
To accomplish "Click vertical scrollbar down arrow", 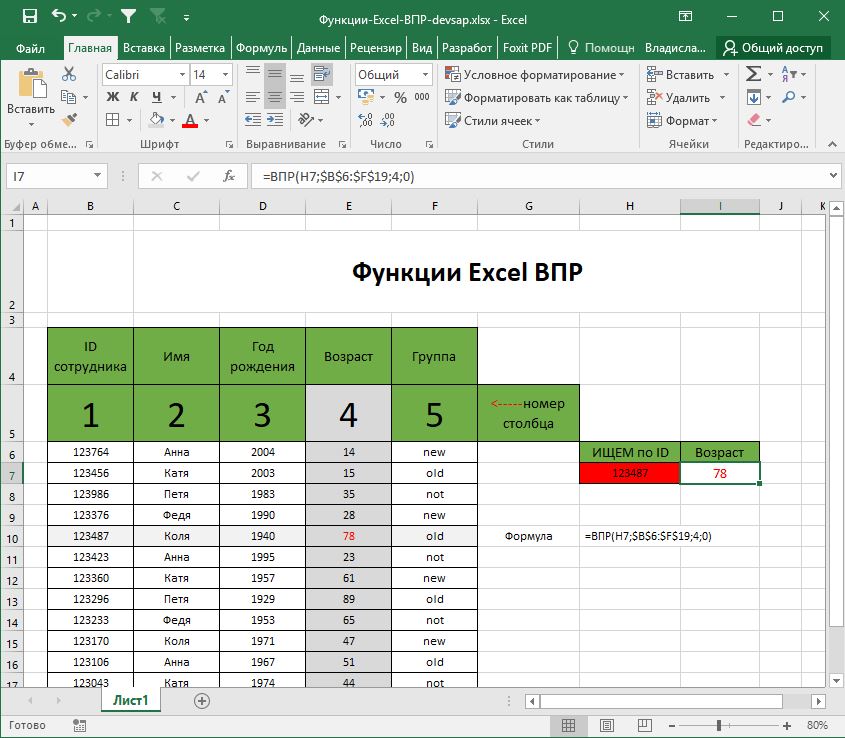I will (x=836, y=680).
